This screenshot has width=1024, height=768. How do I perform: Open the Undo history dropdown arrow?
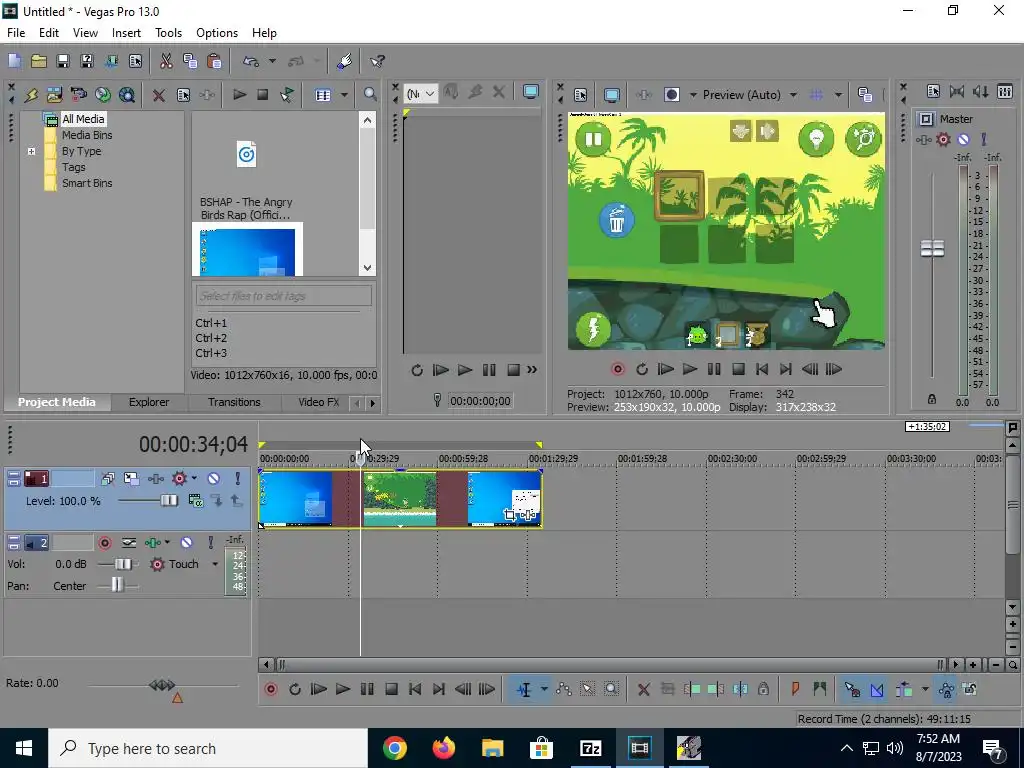pos(272,61)
